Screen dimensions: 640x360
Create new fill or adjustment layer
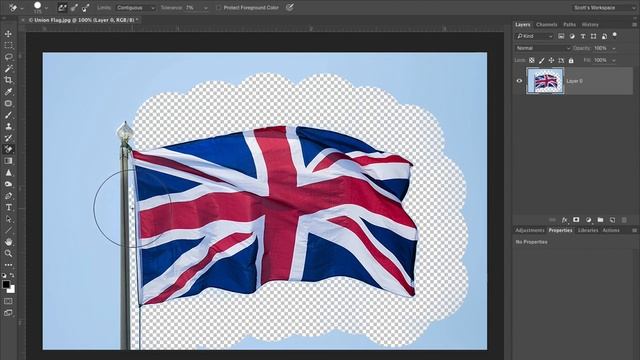(588, 220)
